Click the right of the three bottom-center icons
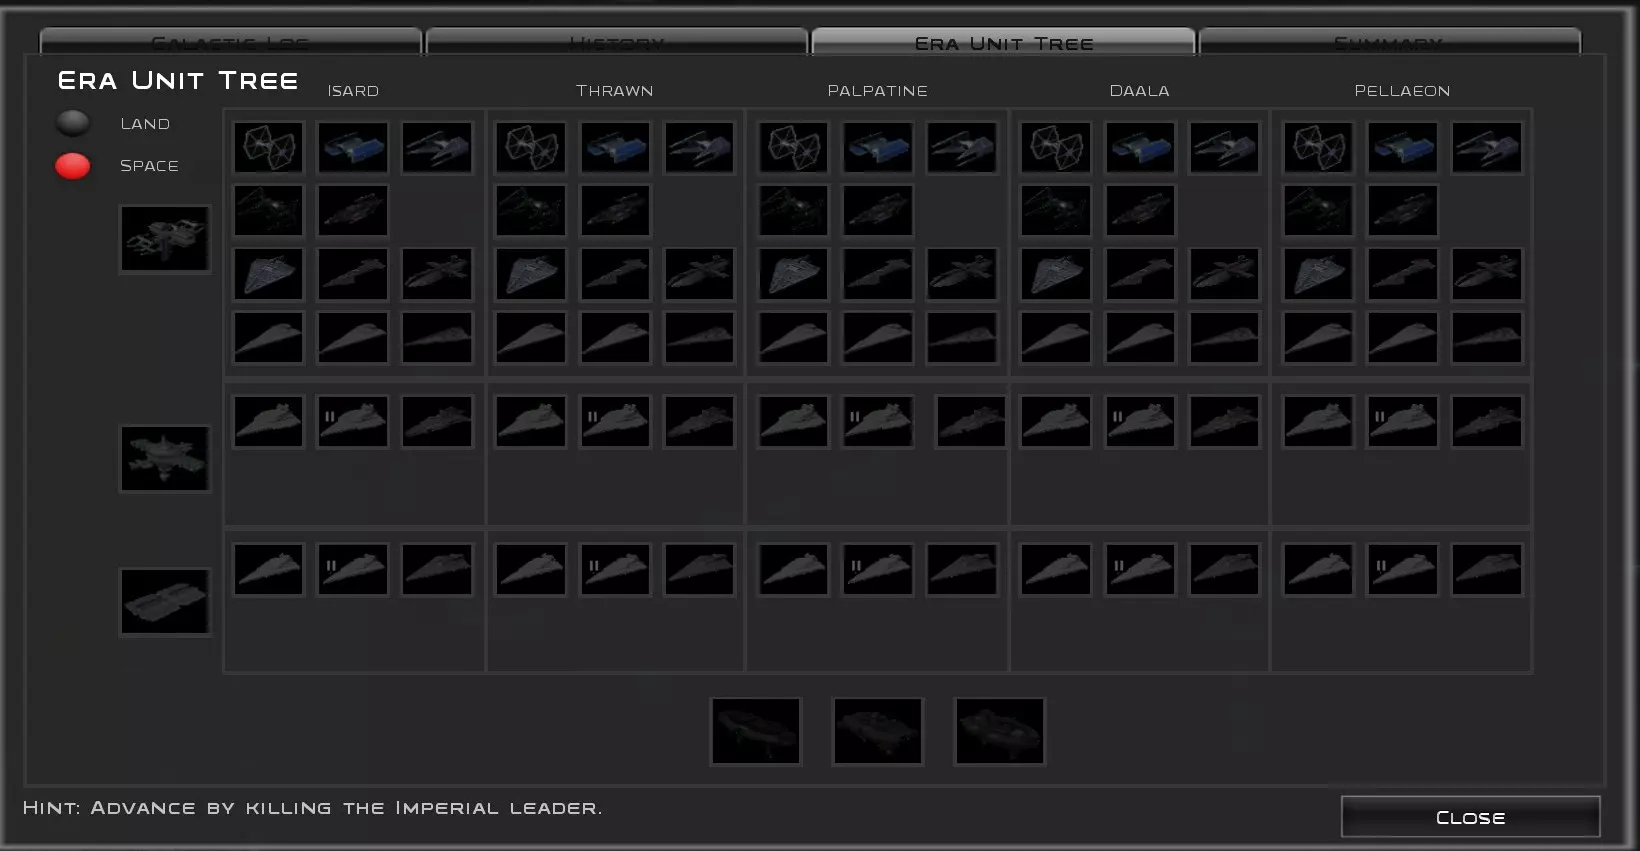The width and height of the screenshot is (1640, 851). pyautogui.click(x=1000, y=732)
